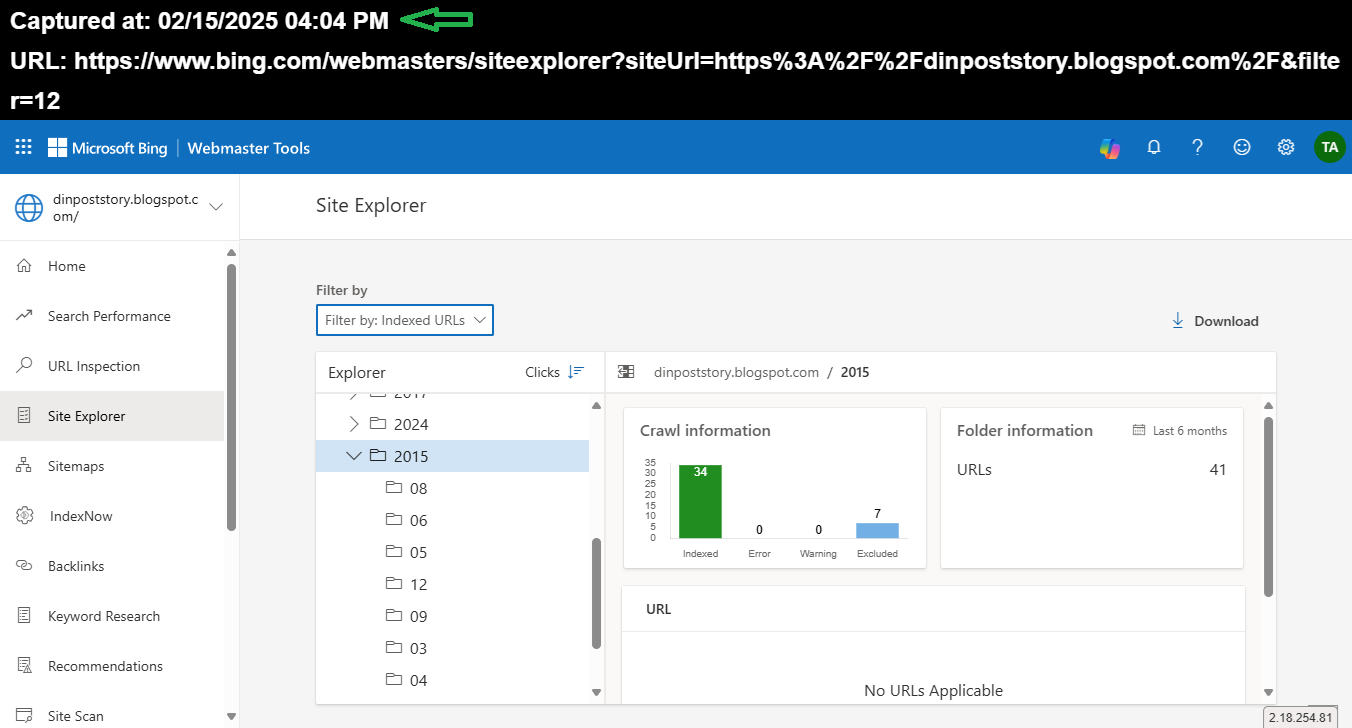Open Search Performance in the sidebar

pyautogui.click(x=112, y=316)
